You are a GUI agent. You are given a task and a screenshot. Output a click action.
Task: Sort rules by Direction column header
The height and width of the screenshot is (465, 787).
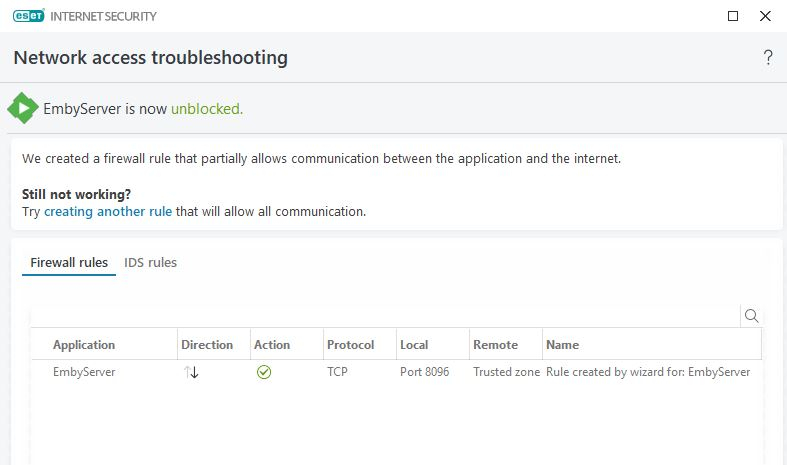(x=207, y=345)
